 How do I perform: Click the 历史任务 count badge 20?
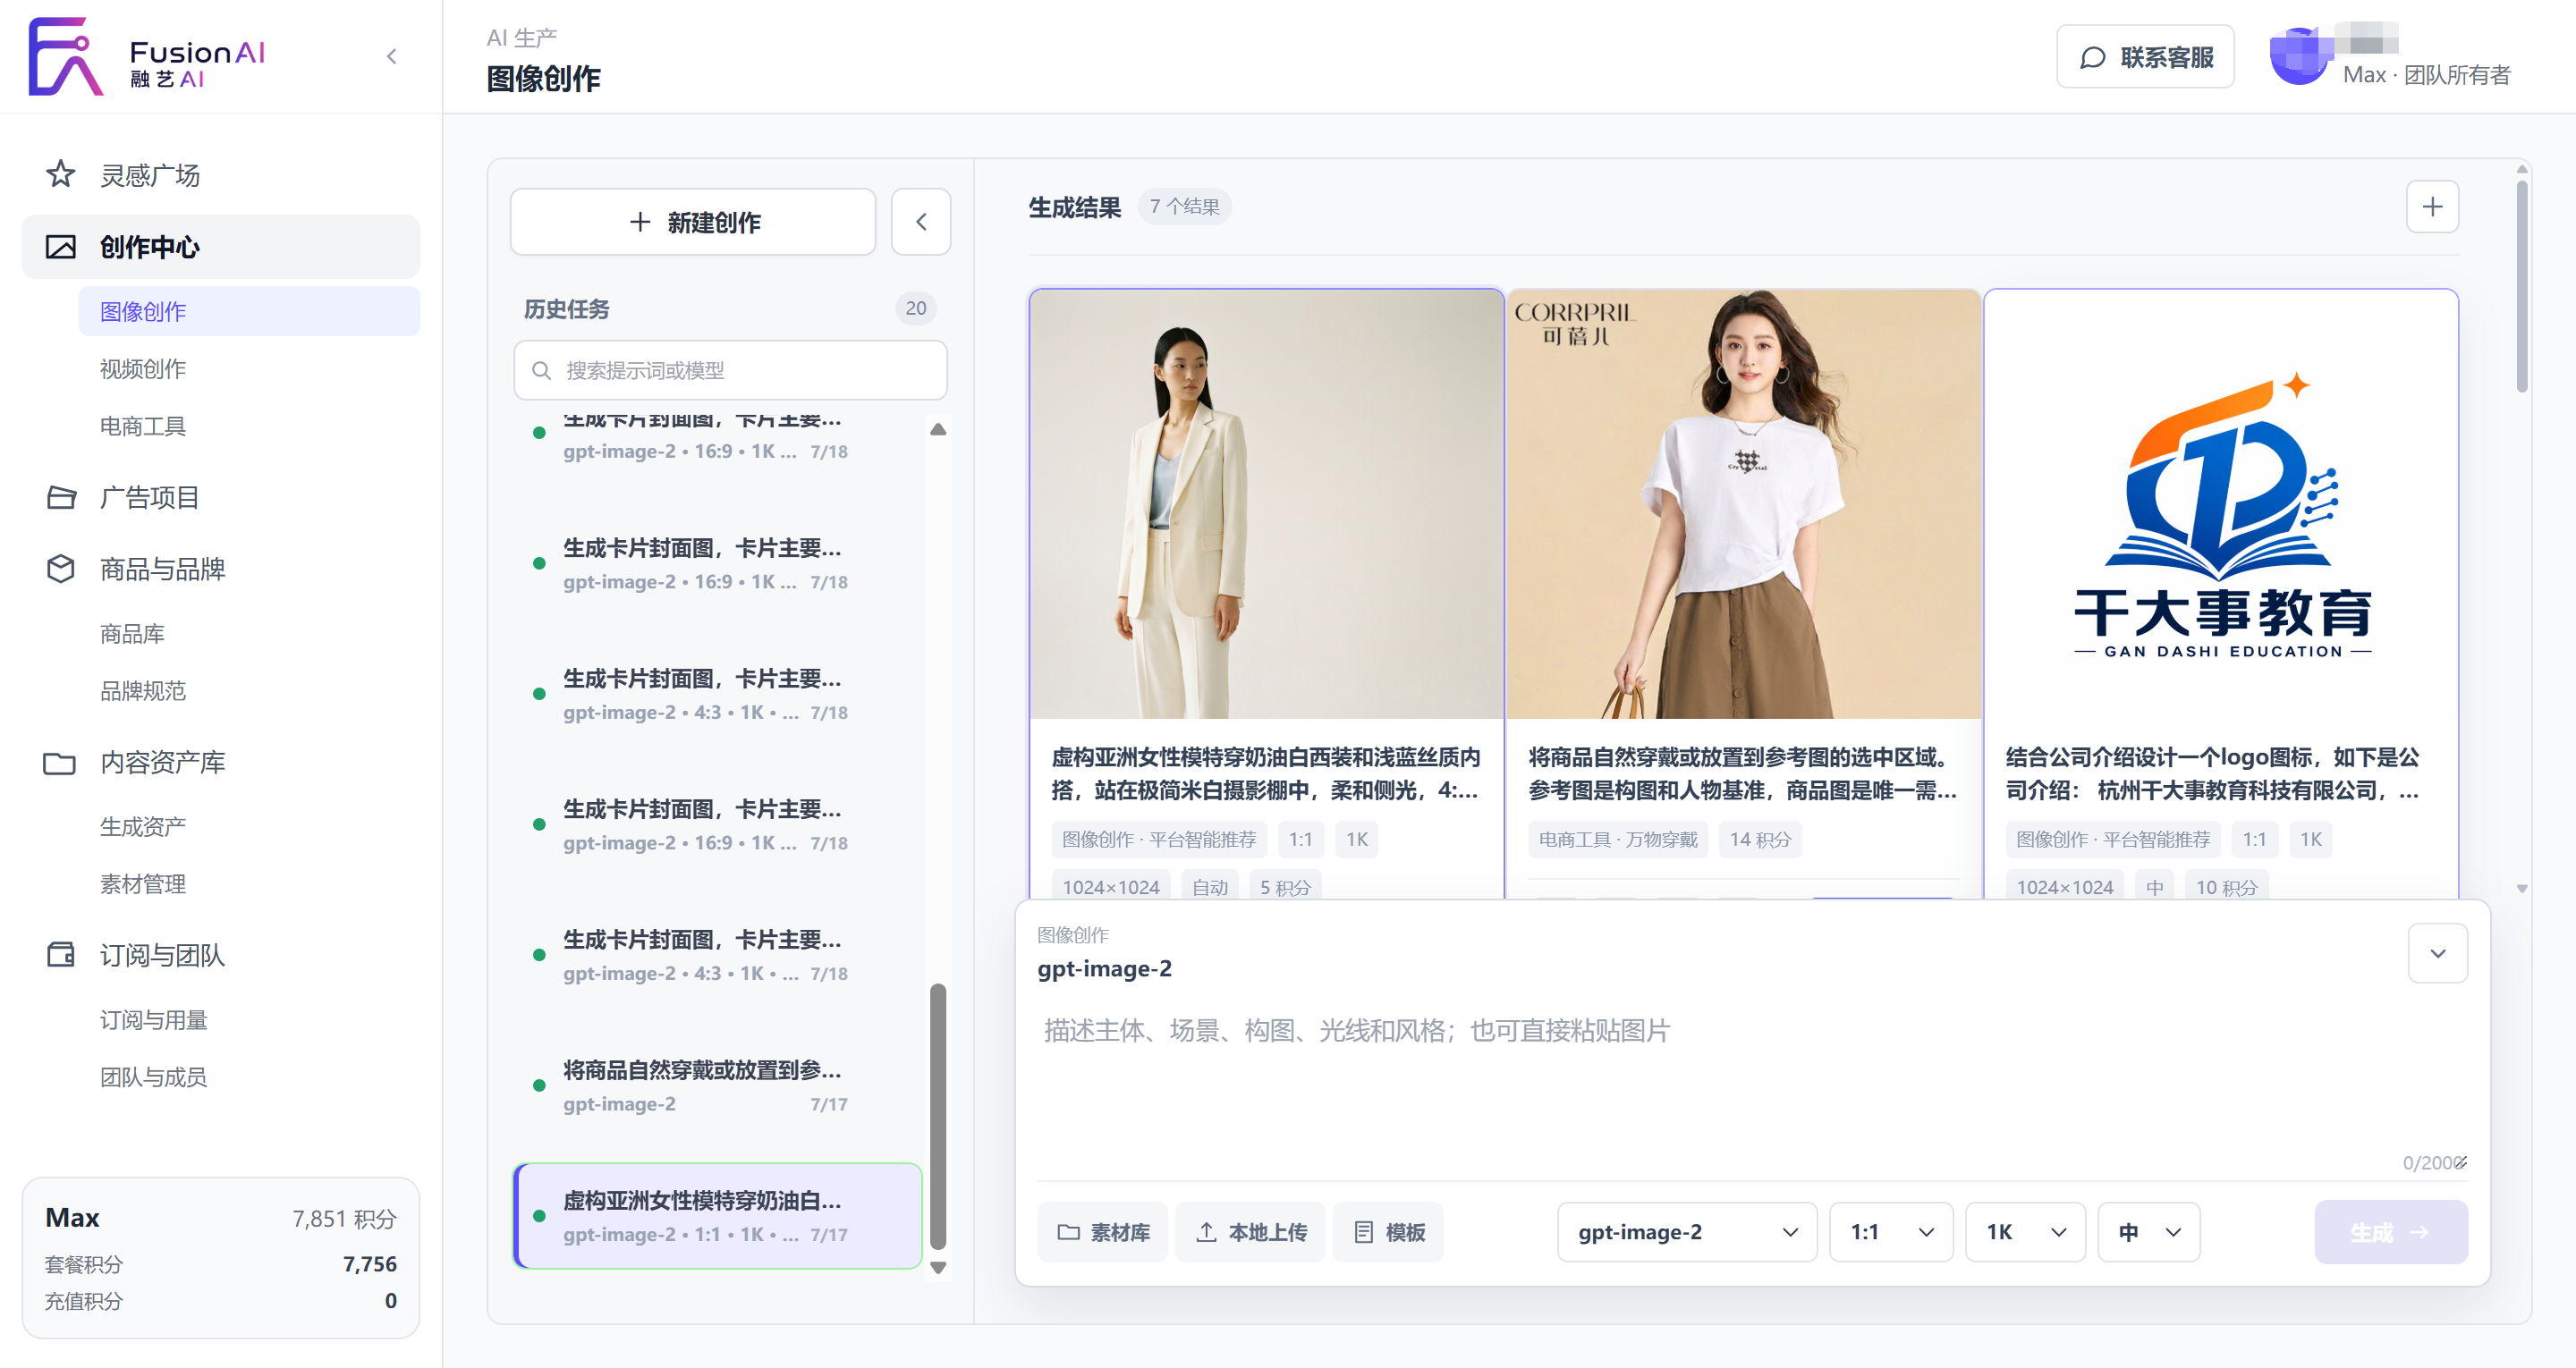click(x=916, y=309)
